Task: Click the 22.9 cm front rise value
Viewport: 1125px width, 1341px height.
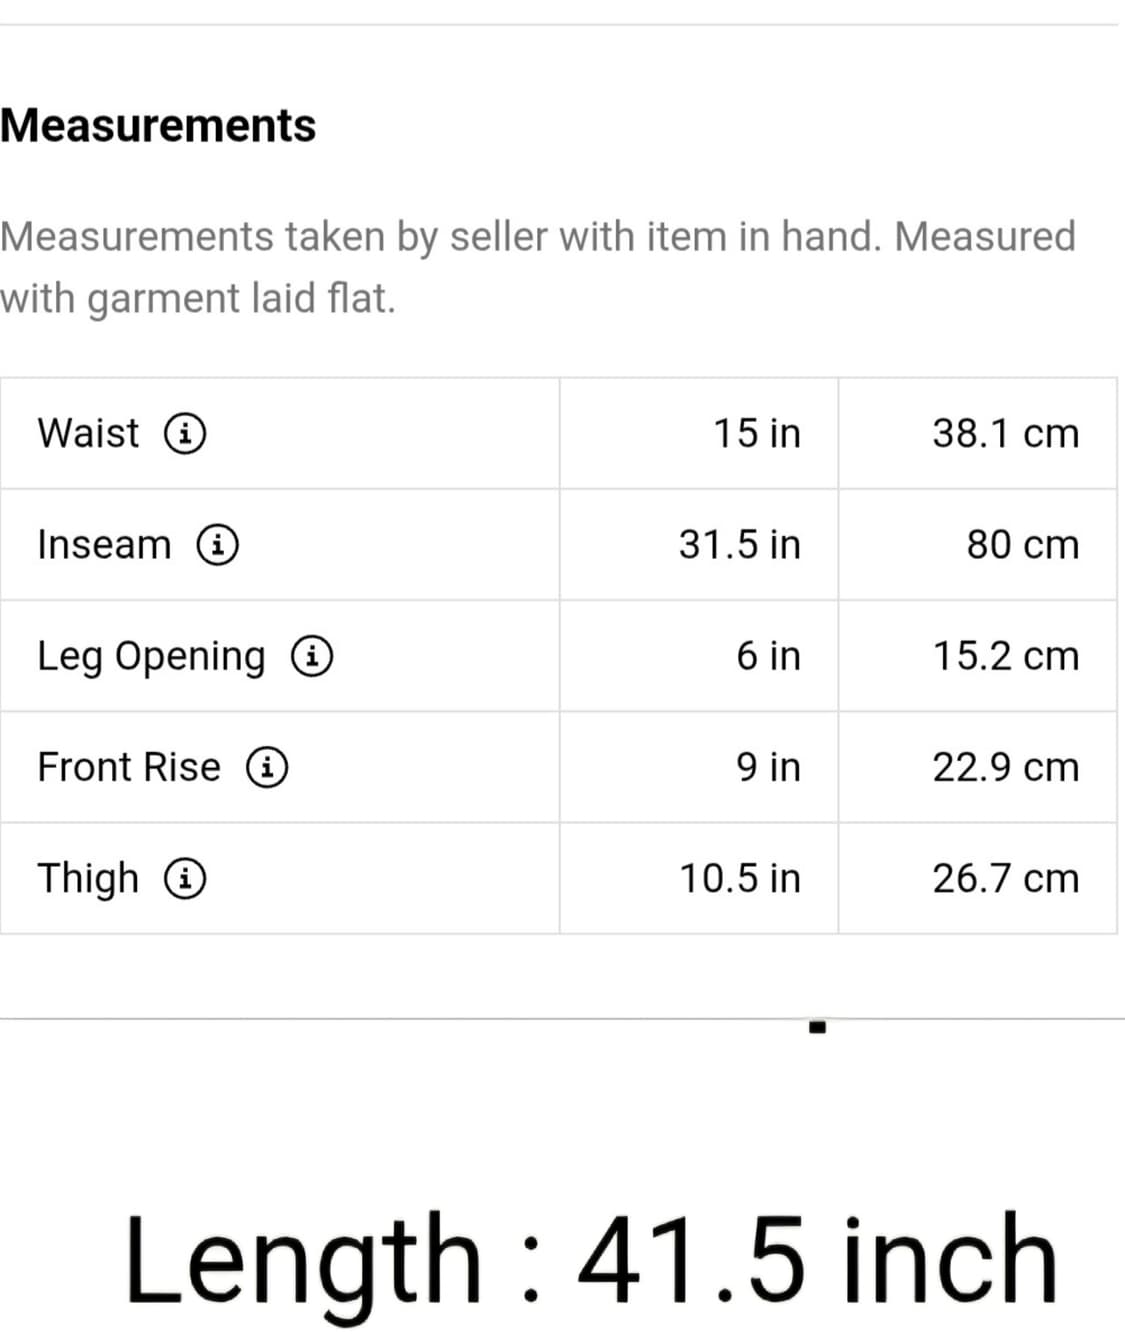Action: (1006, 767)
